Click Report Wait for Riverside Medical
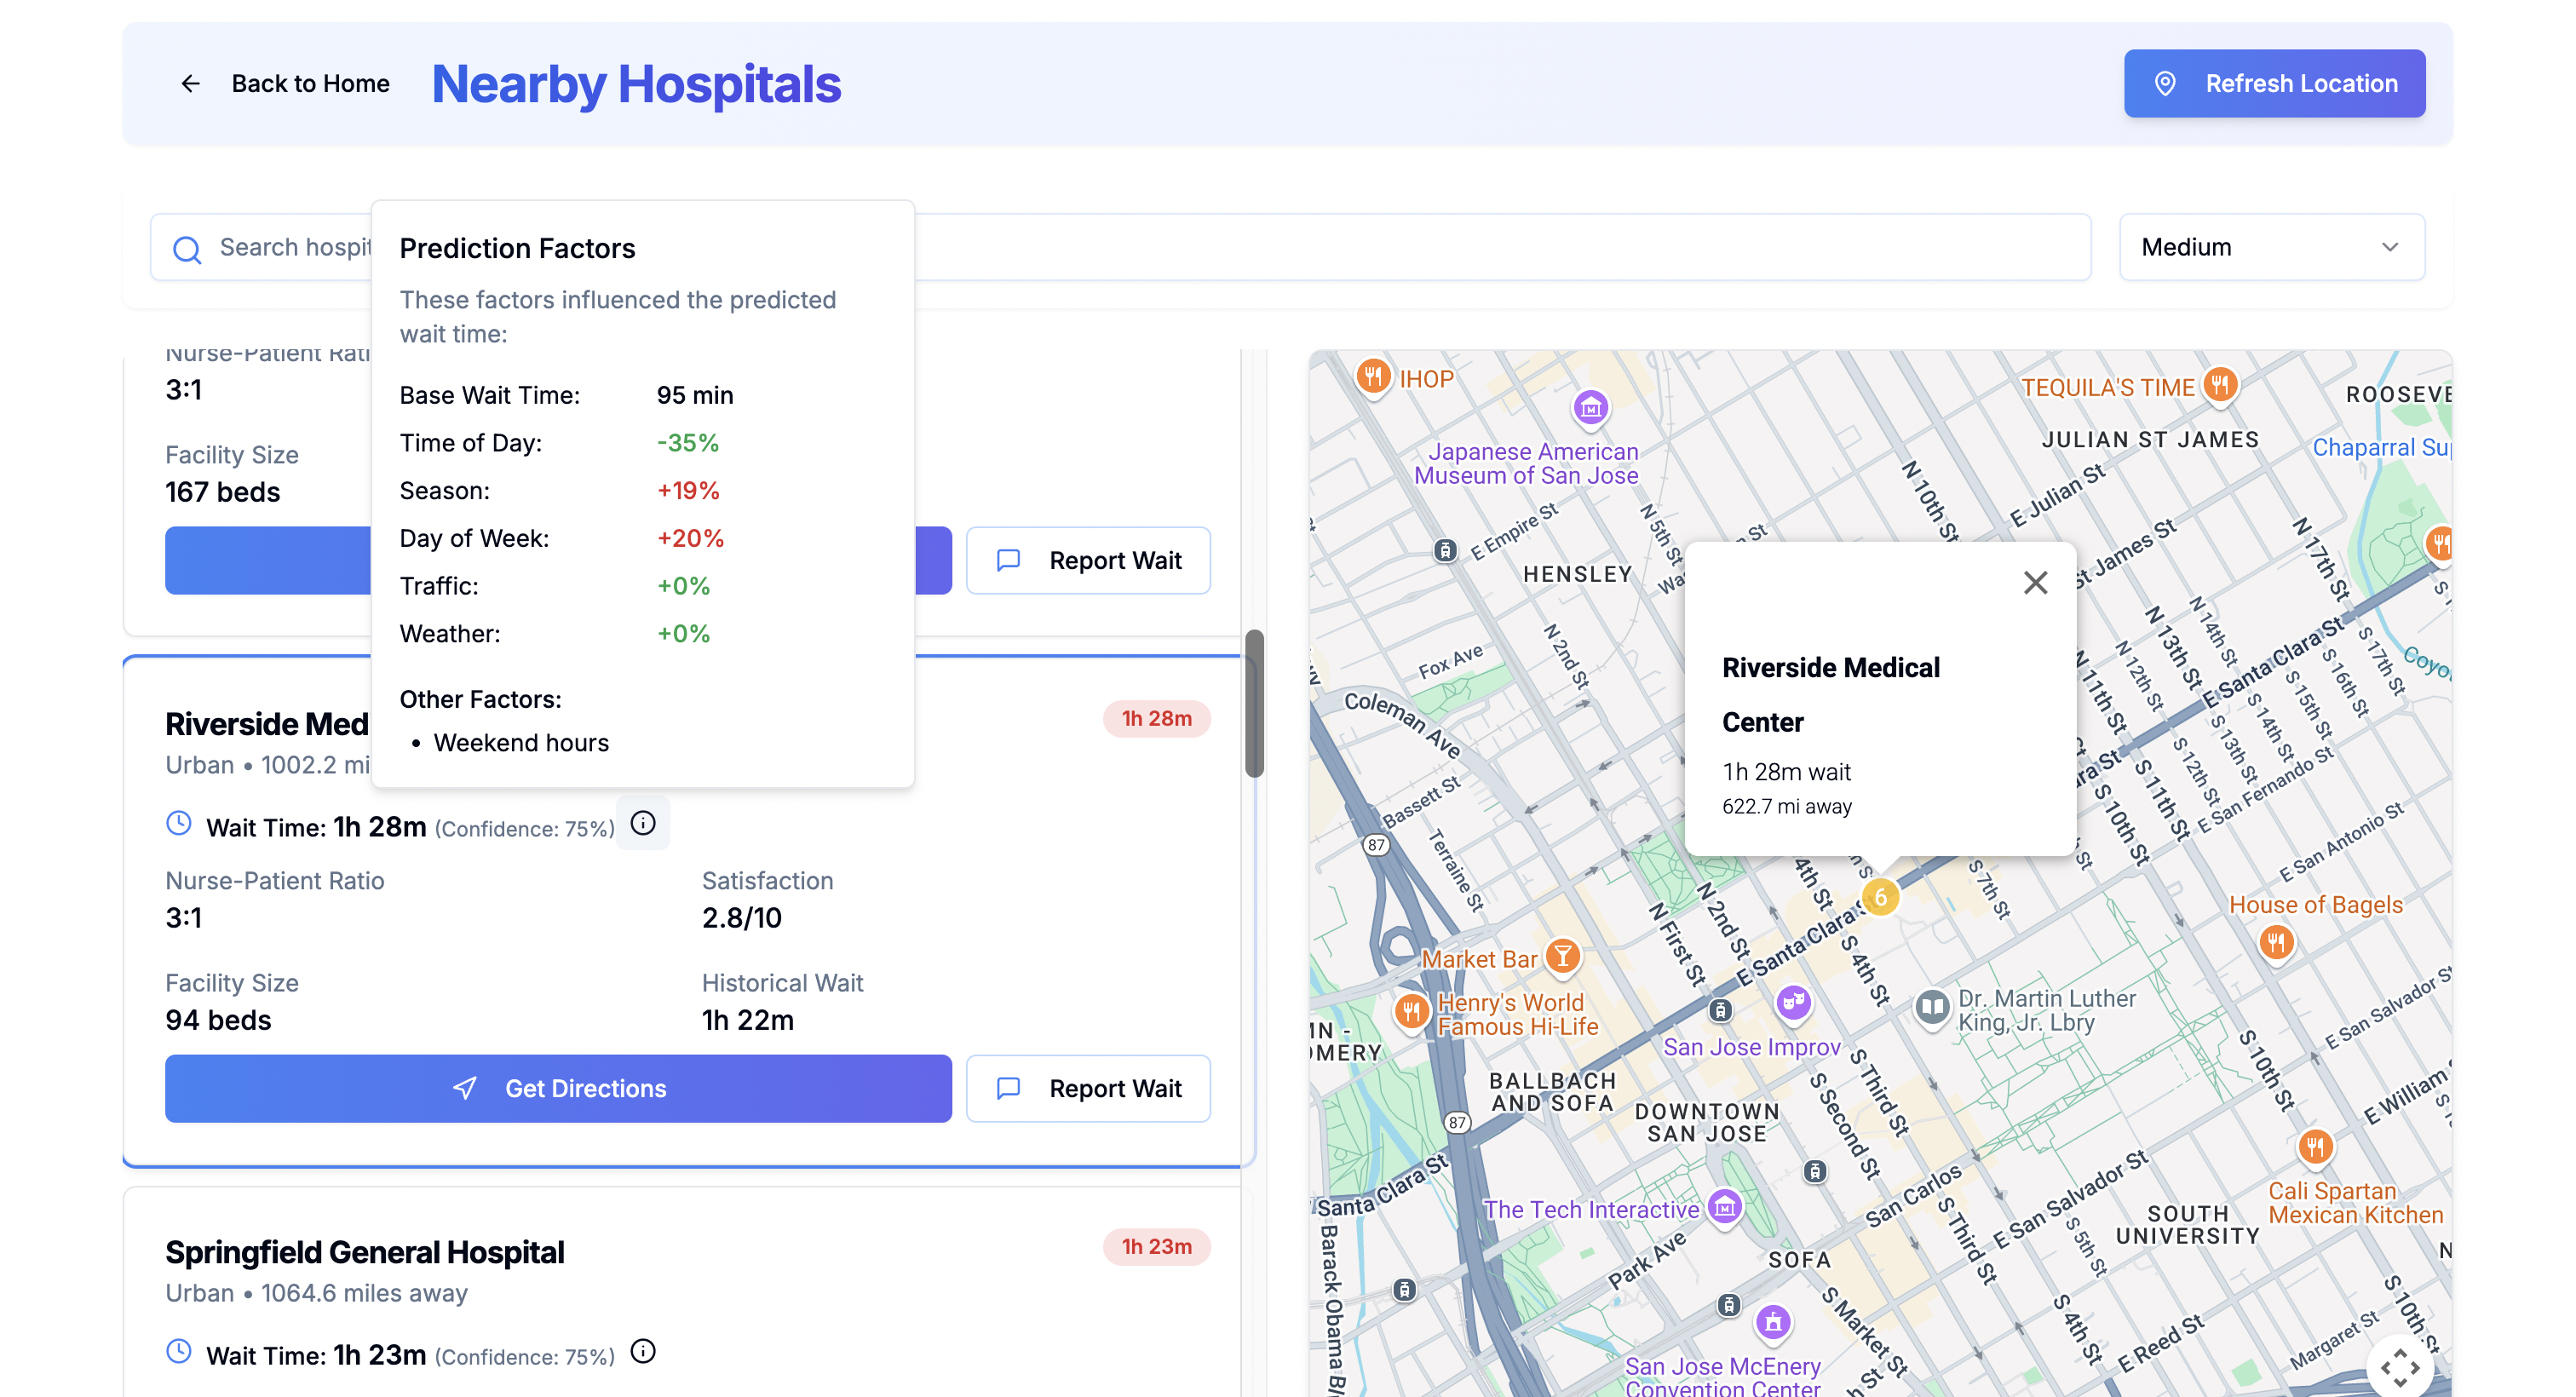The image size is (2576, 1397). [x=1088, y=1088]
